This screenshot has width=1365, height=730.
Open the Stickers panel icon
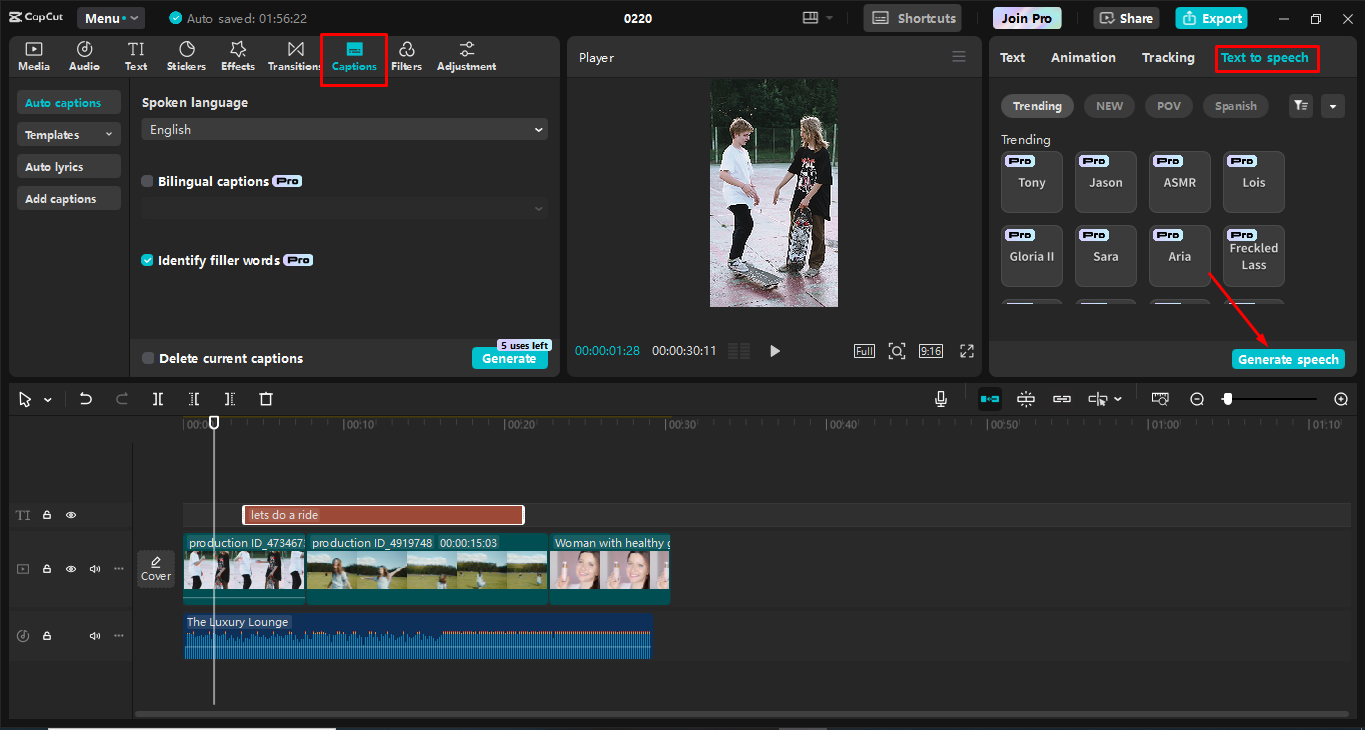tap(186, 56)
